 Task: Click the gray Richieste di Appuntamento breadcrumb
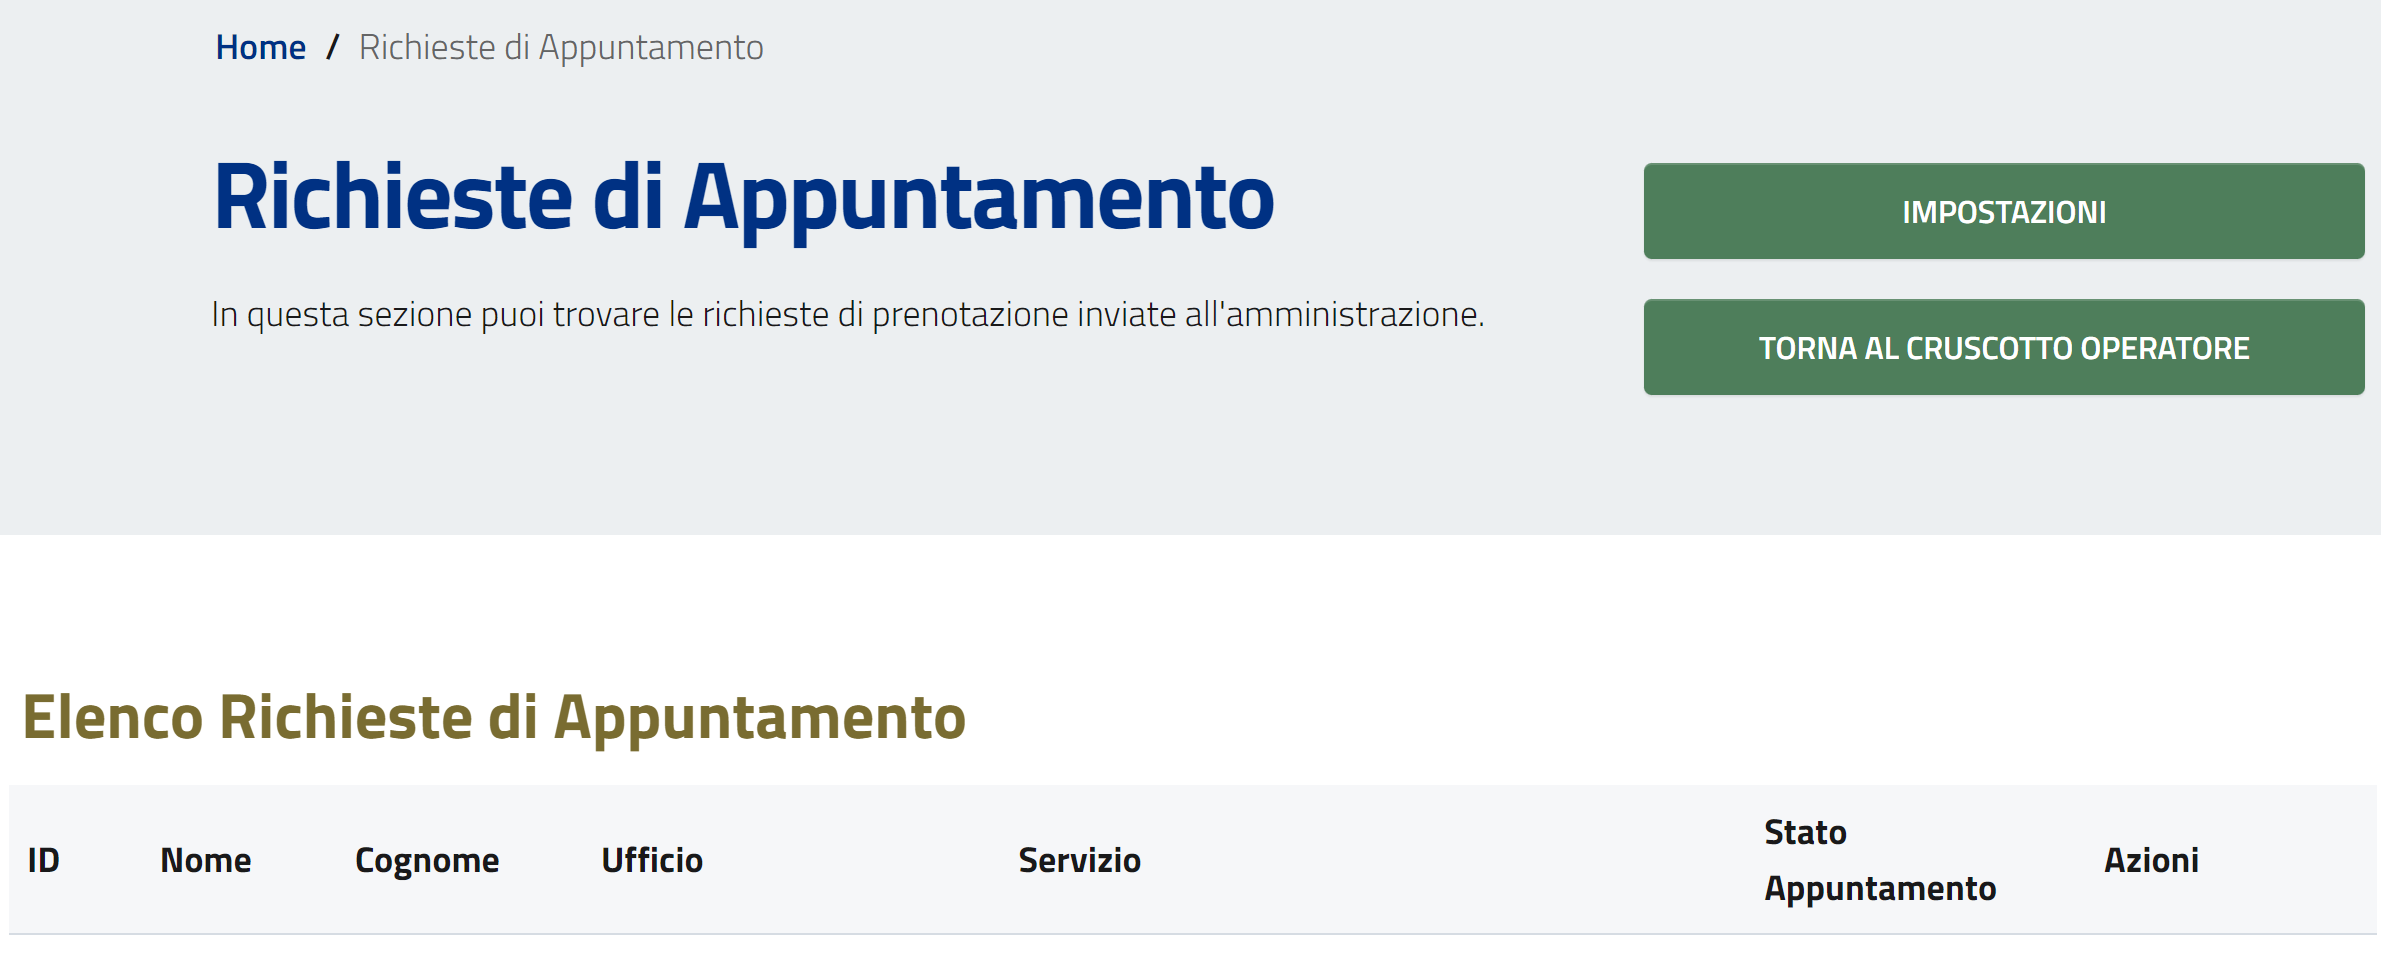point(561,48)
